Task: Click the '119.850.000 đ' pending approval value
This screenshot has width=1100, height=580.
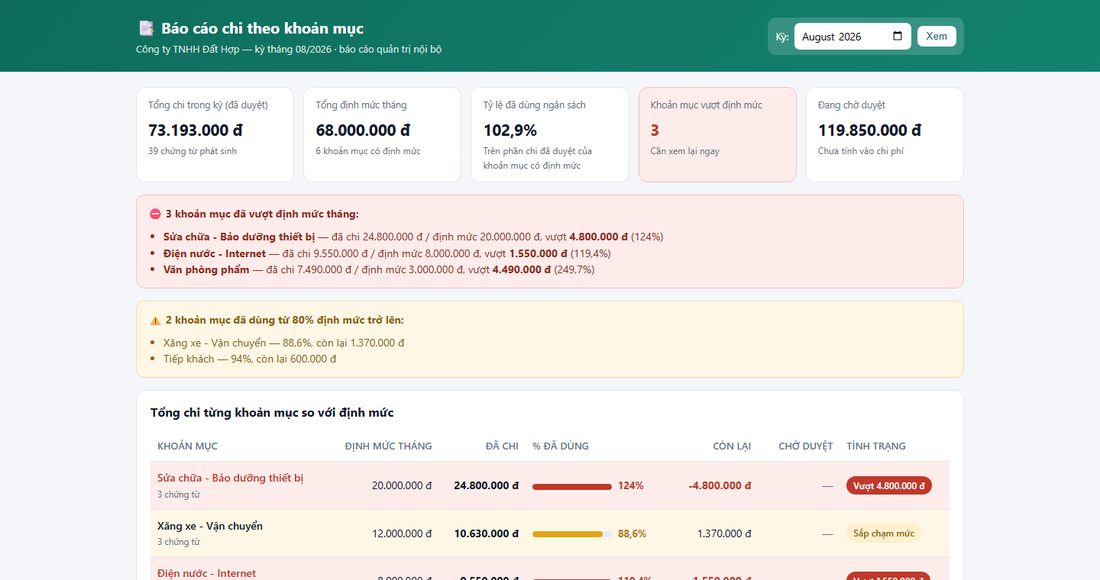Action: [x=870, y=130]
